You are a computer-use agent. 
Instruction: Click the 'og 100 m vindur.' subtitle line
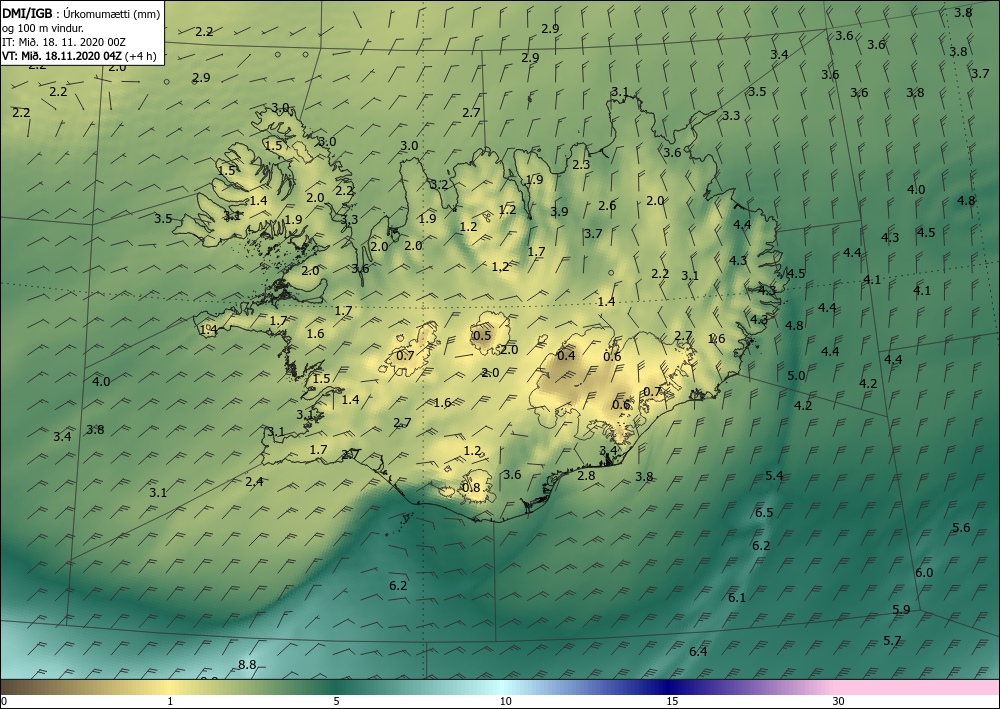[x=43, y=27]
